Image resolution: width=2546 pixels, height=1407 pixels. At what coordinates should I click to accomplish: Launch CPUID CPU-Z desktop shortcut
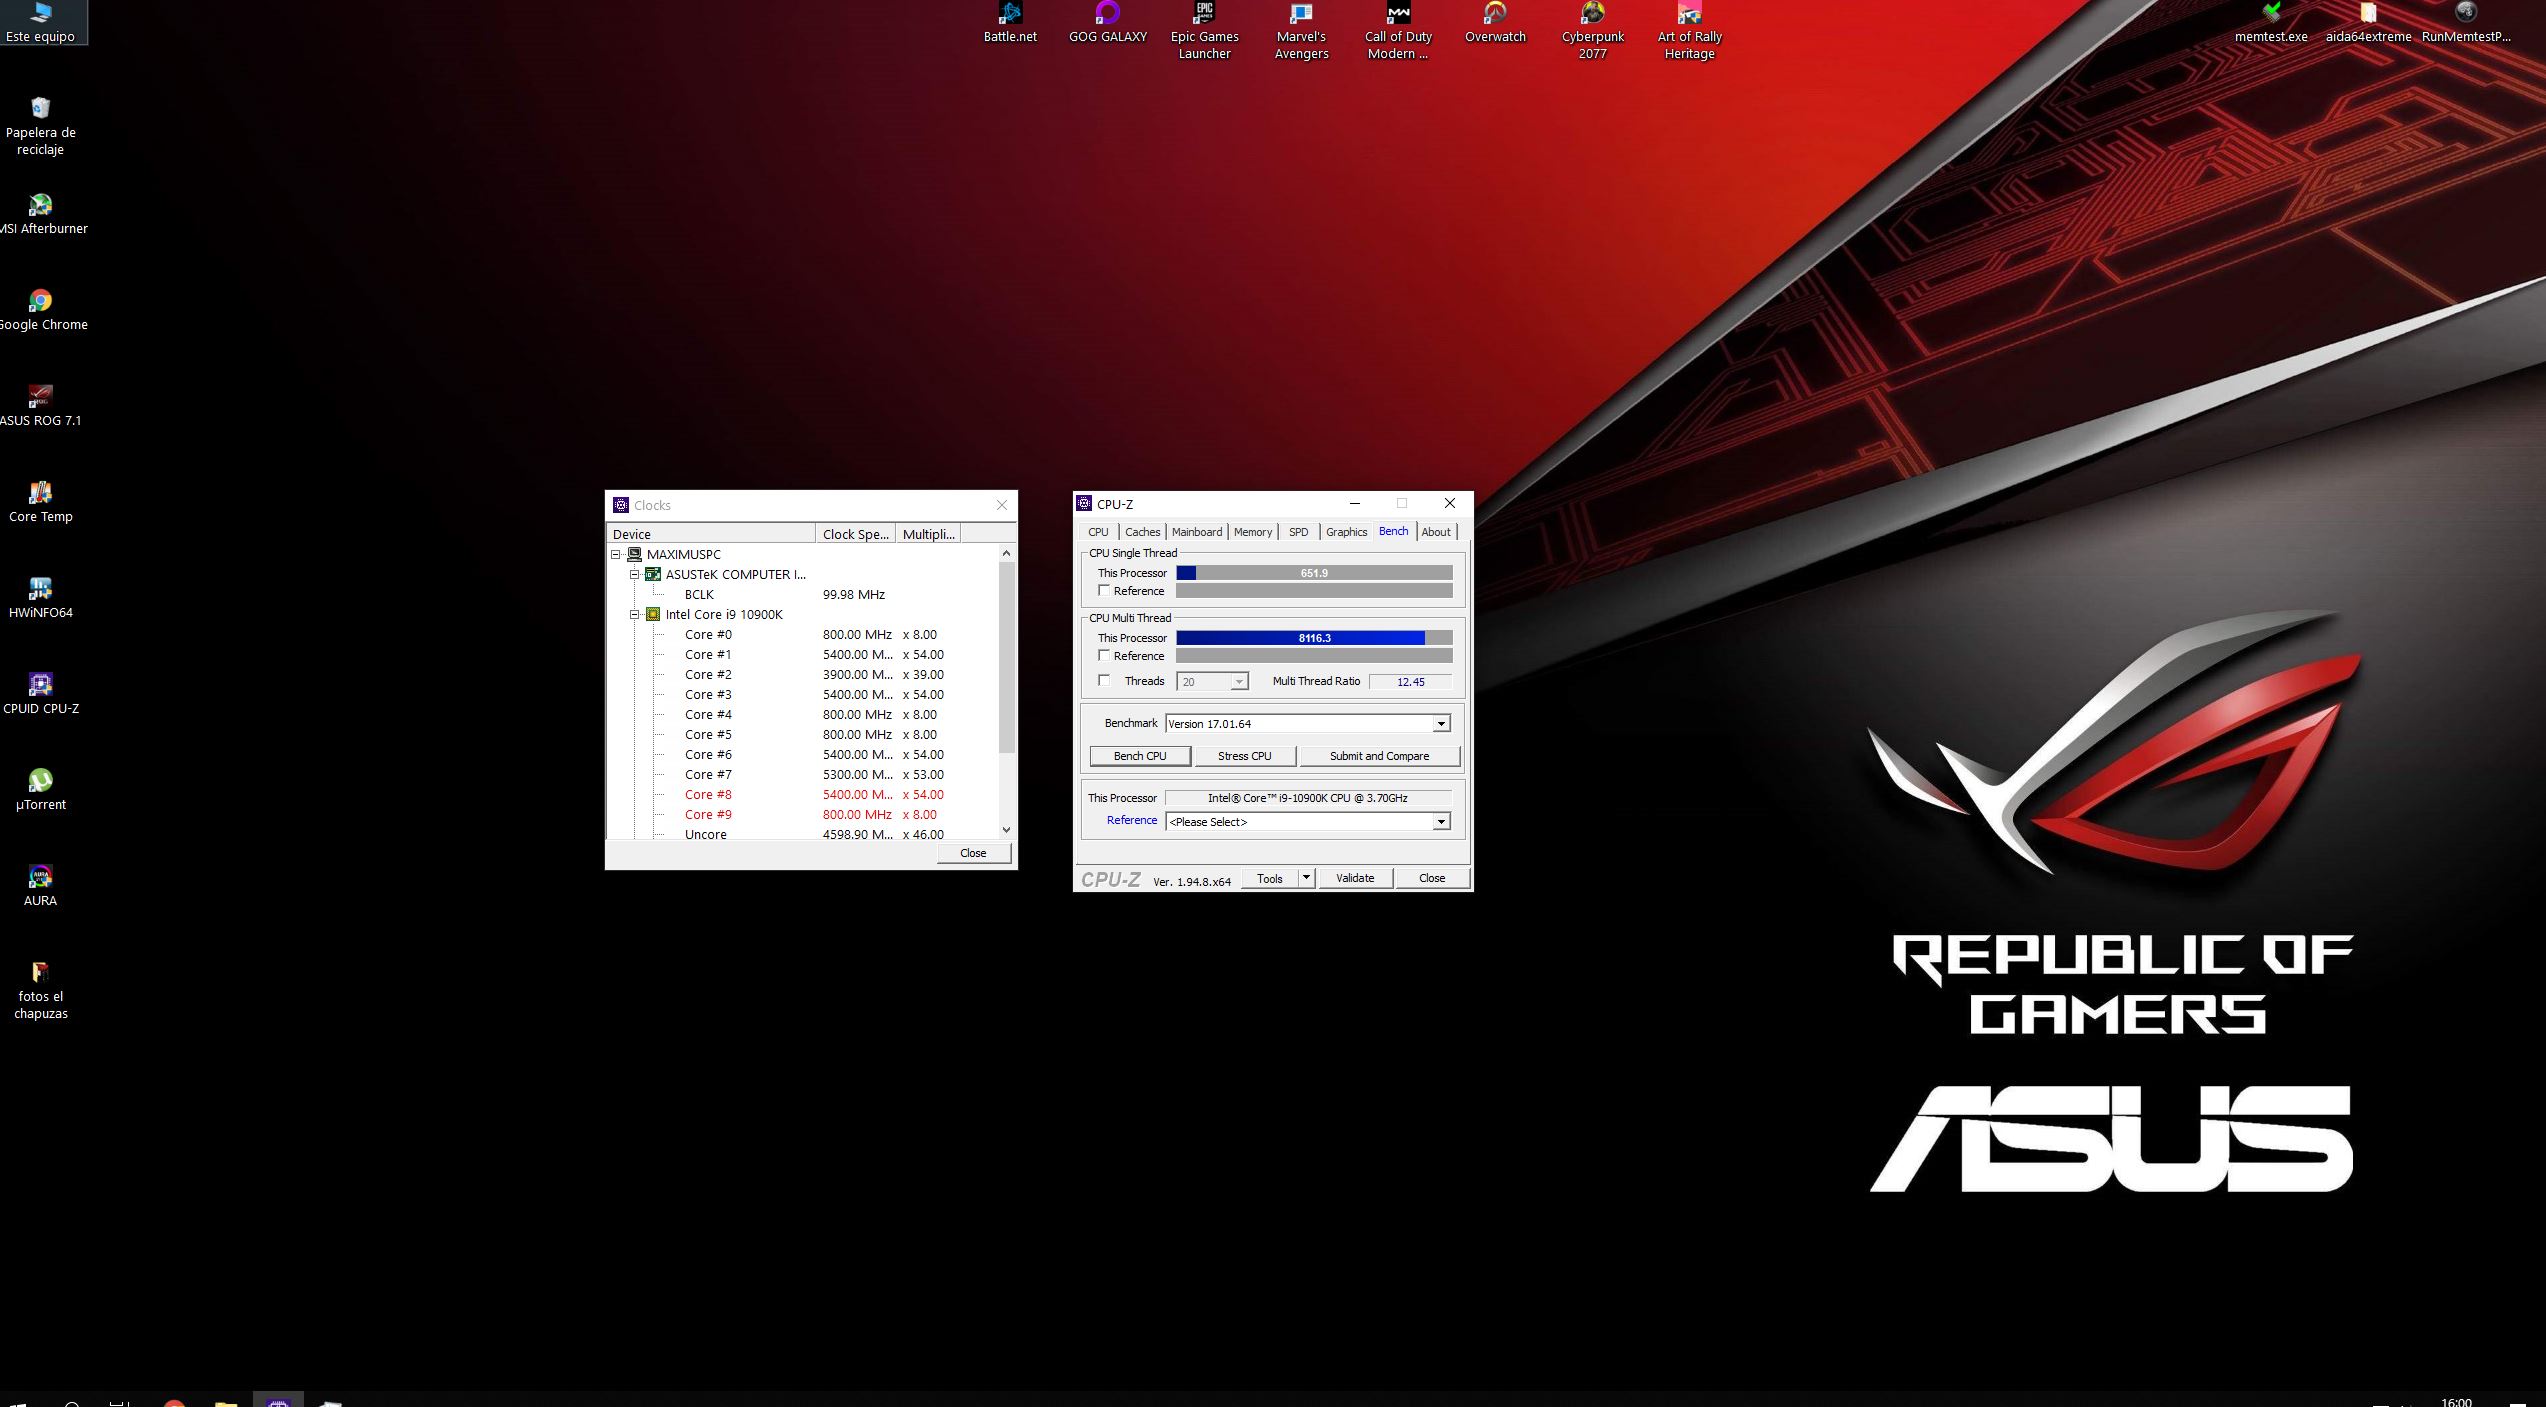coord(40,694)
